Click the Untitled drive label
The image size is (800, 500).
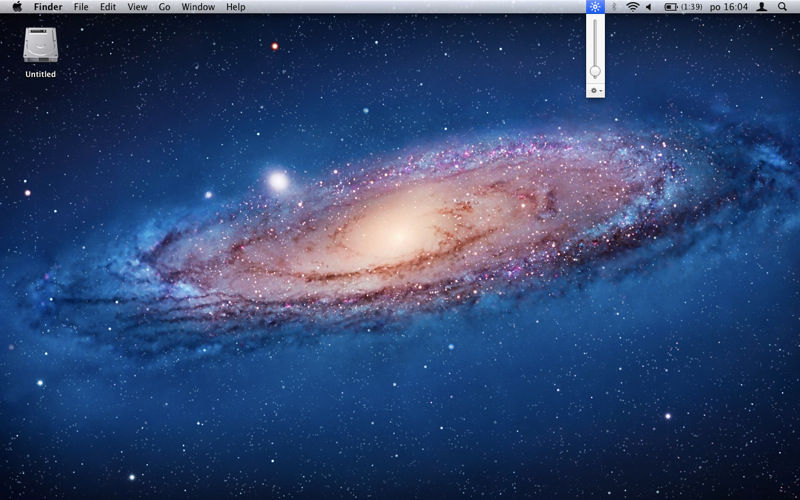[40, 74]
